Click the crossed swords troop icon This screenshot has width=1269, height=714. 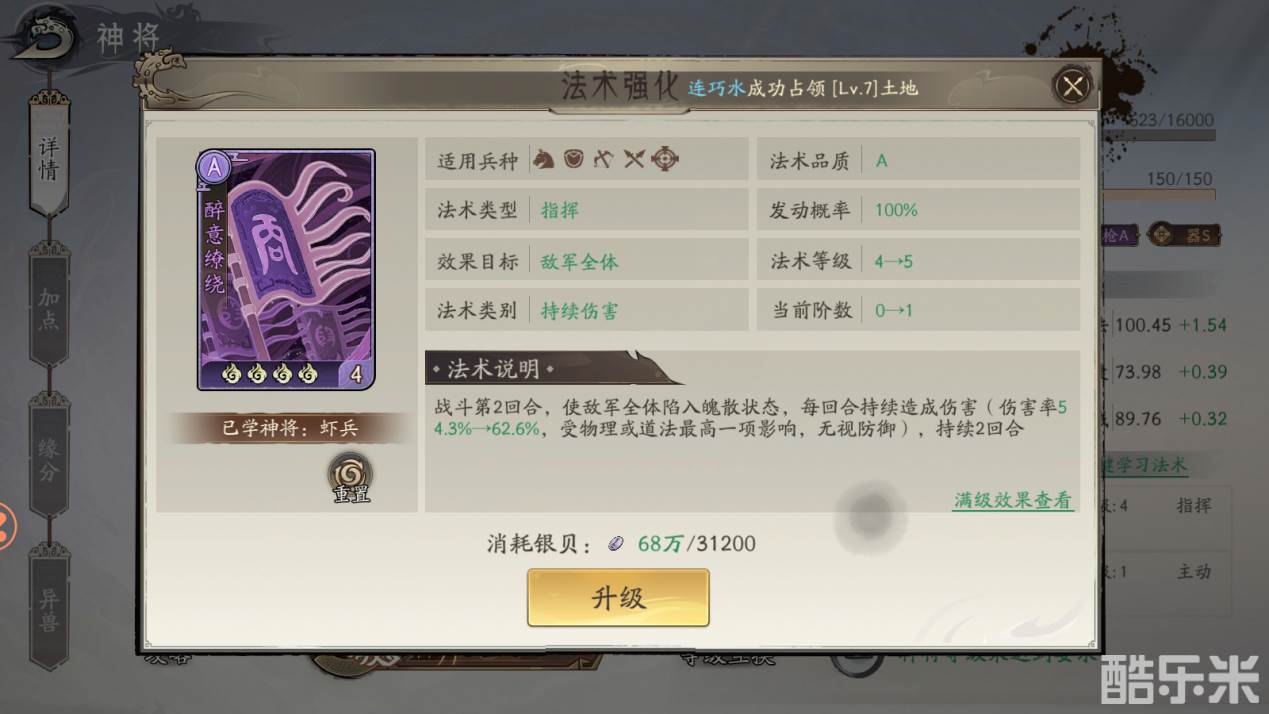coord(635,159)
